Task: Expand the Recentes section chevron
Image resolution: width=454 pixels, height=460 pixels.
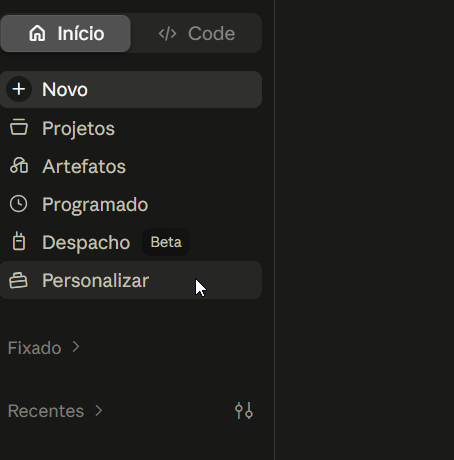Action: pyautogui.click(x=99, y=410)
